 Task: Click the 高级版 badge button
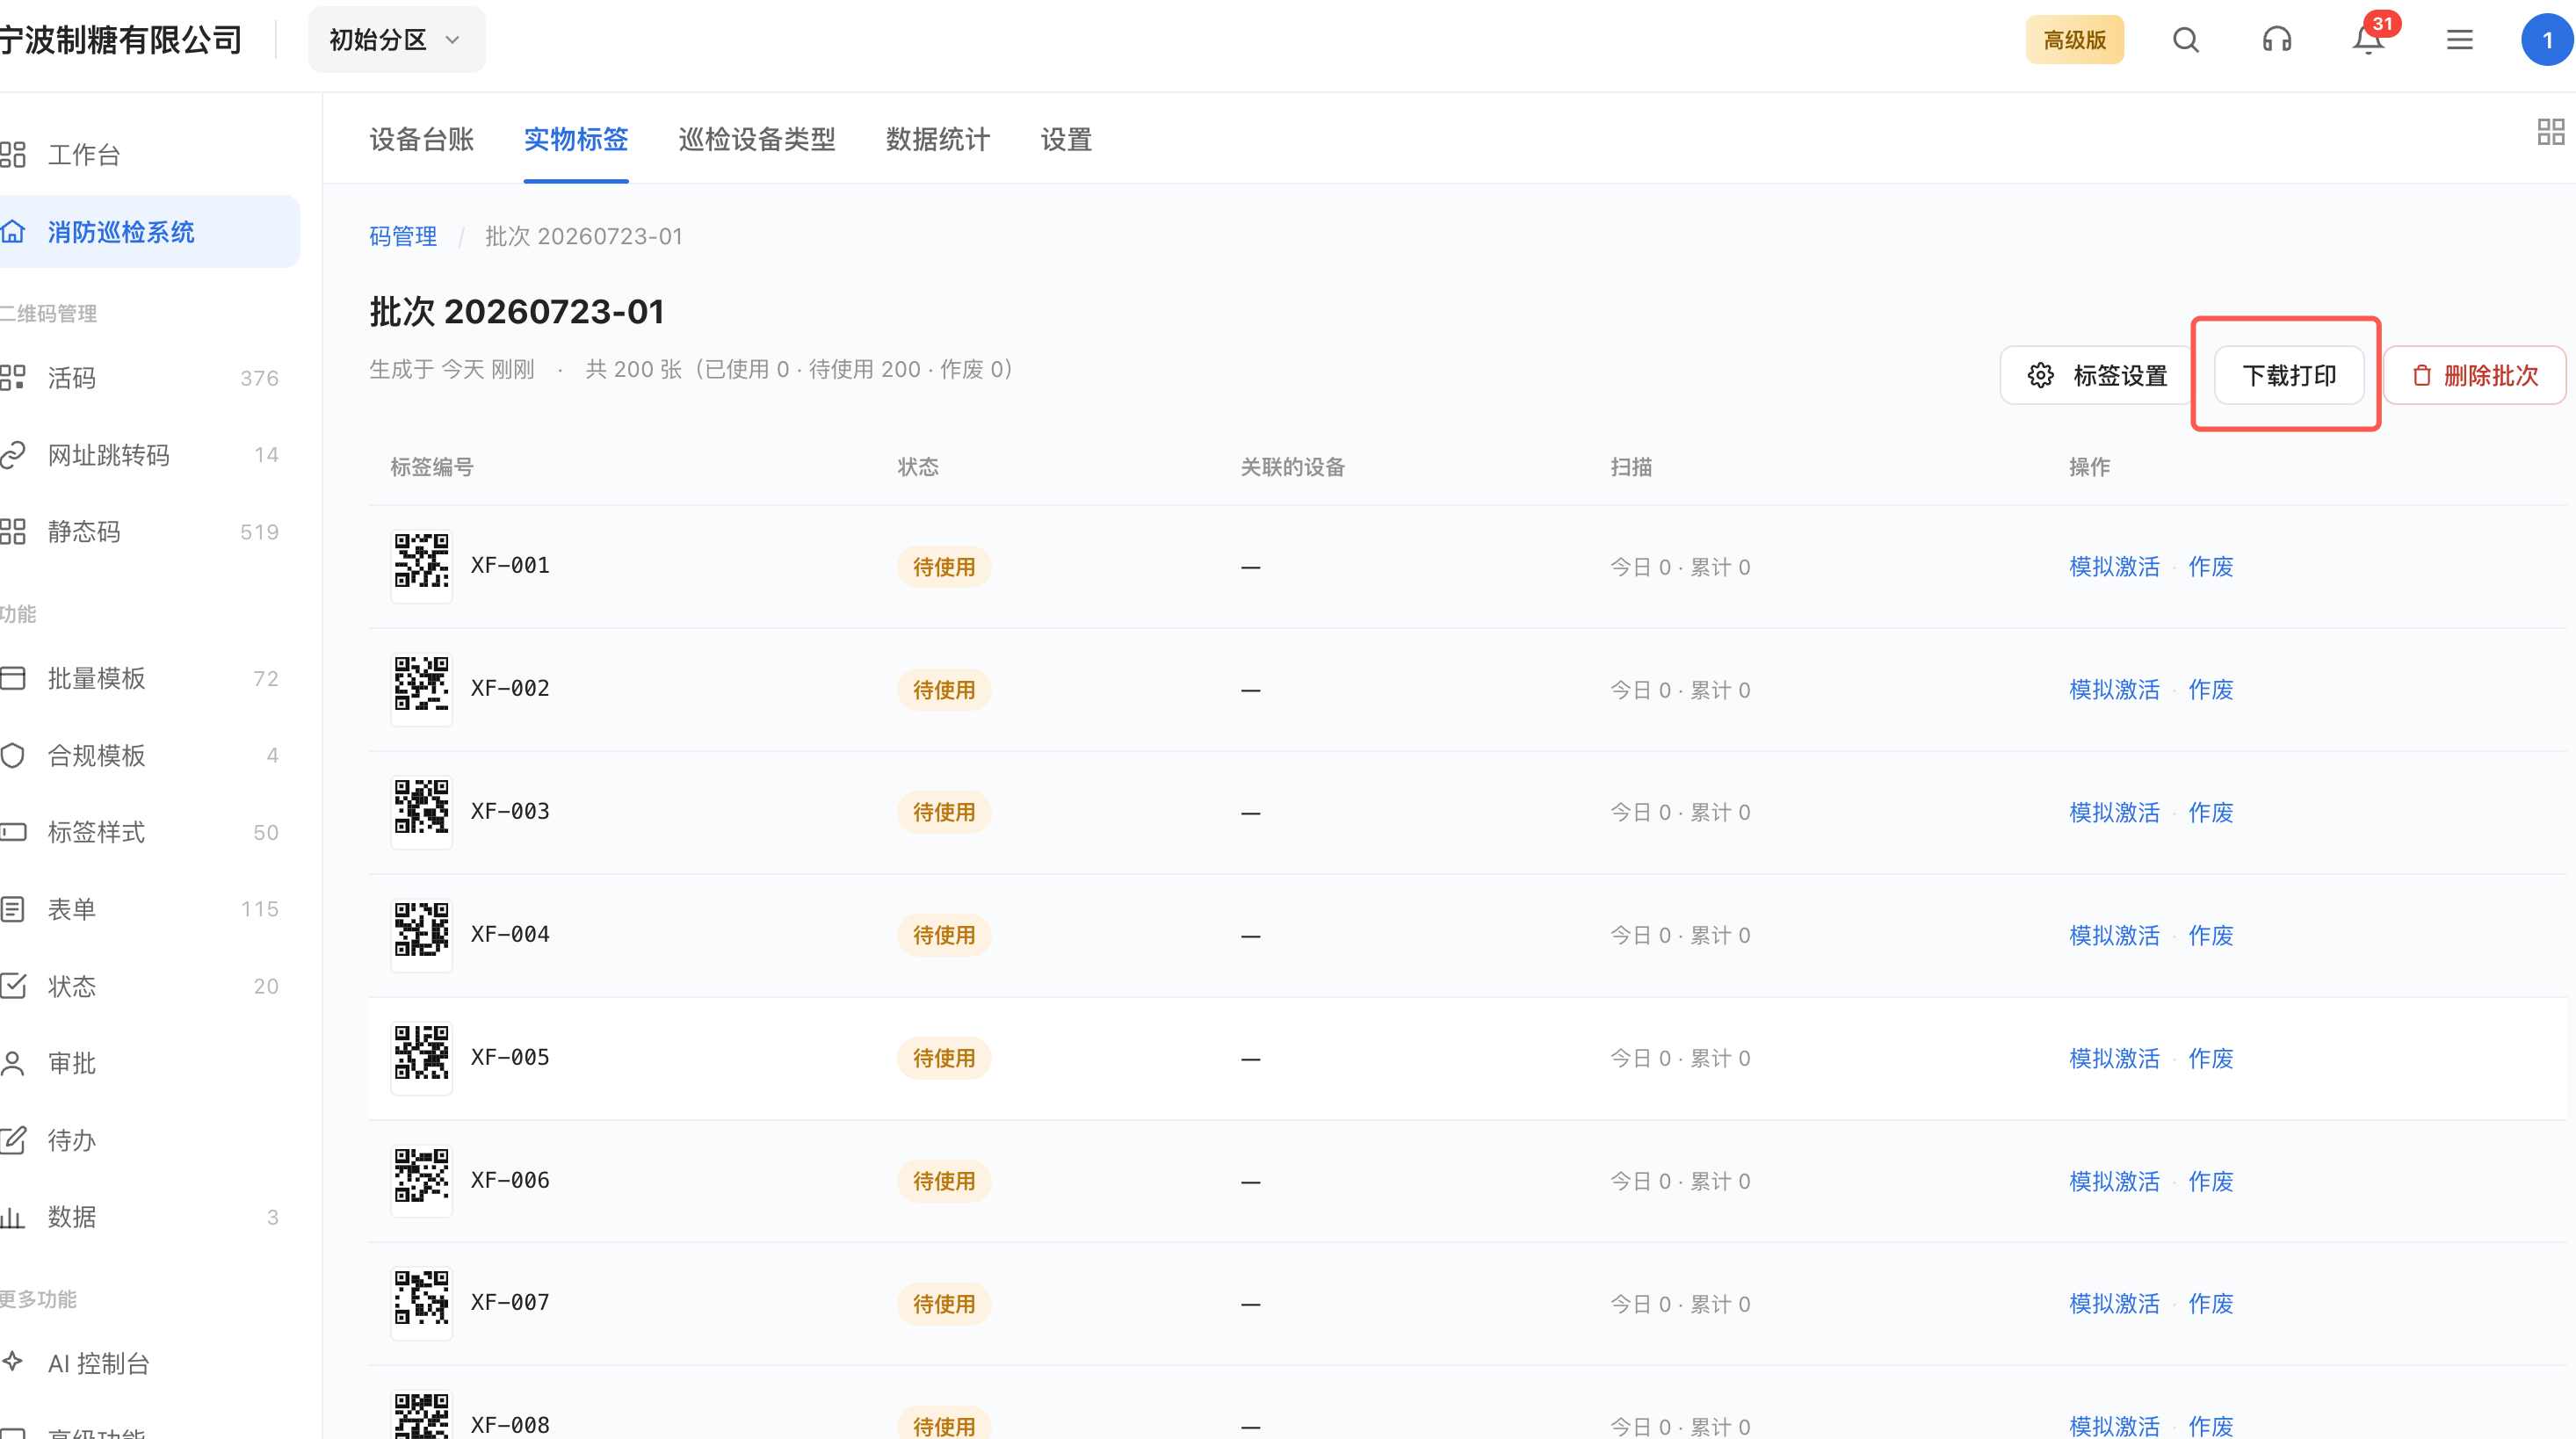[2075, 40]
